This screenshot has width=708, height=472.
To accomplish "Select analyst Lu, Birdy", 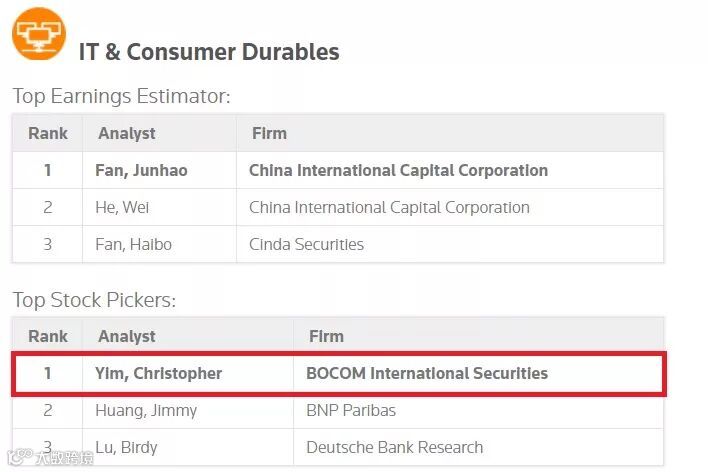I will point(126,447).
